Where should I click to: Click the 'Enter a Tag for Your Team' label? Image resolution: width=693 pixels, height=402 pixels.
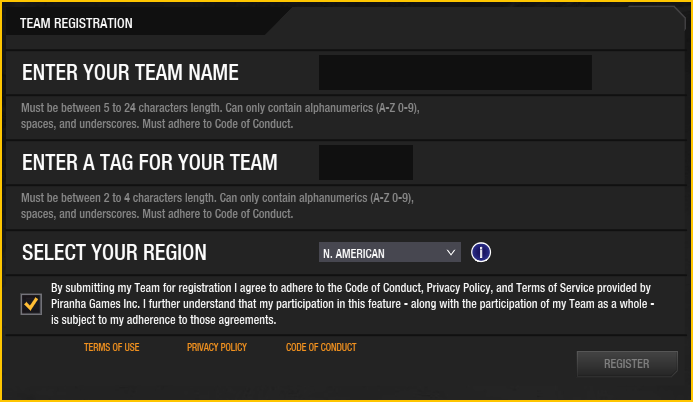tap(150, 162)
